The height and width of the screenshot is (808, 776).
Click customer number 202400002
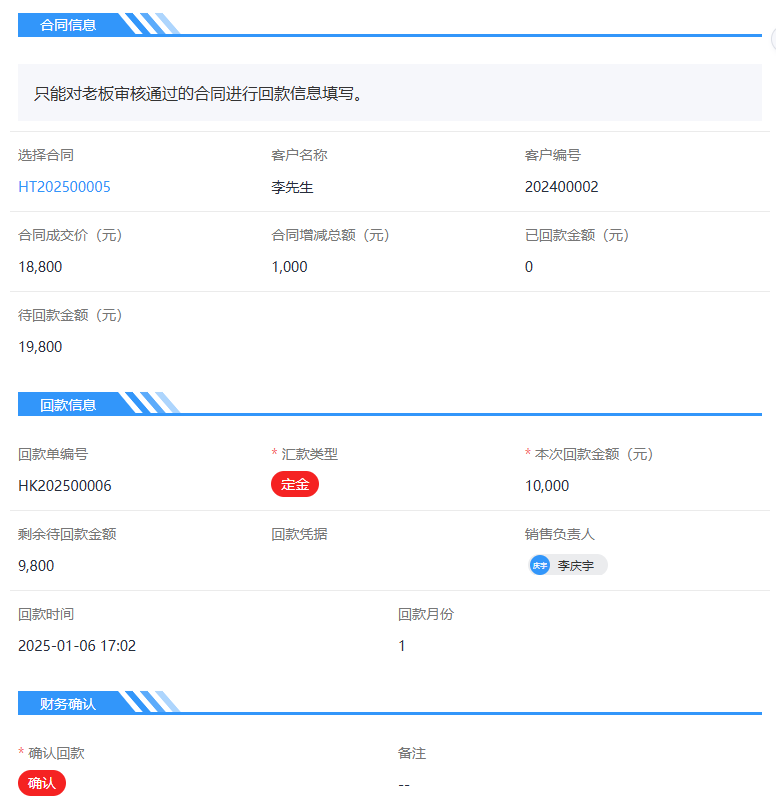(x=561, y=187)
